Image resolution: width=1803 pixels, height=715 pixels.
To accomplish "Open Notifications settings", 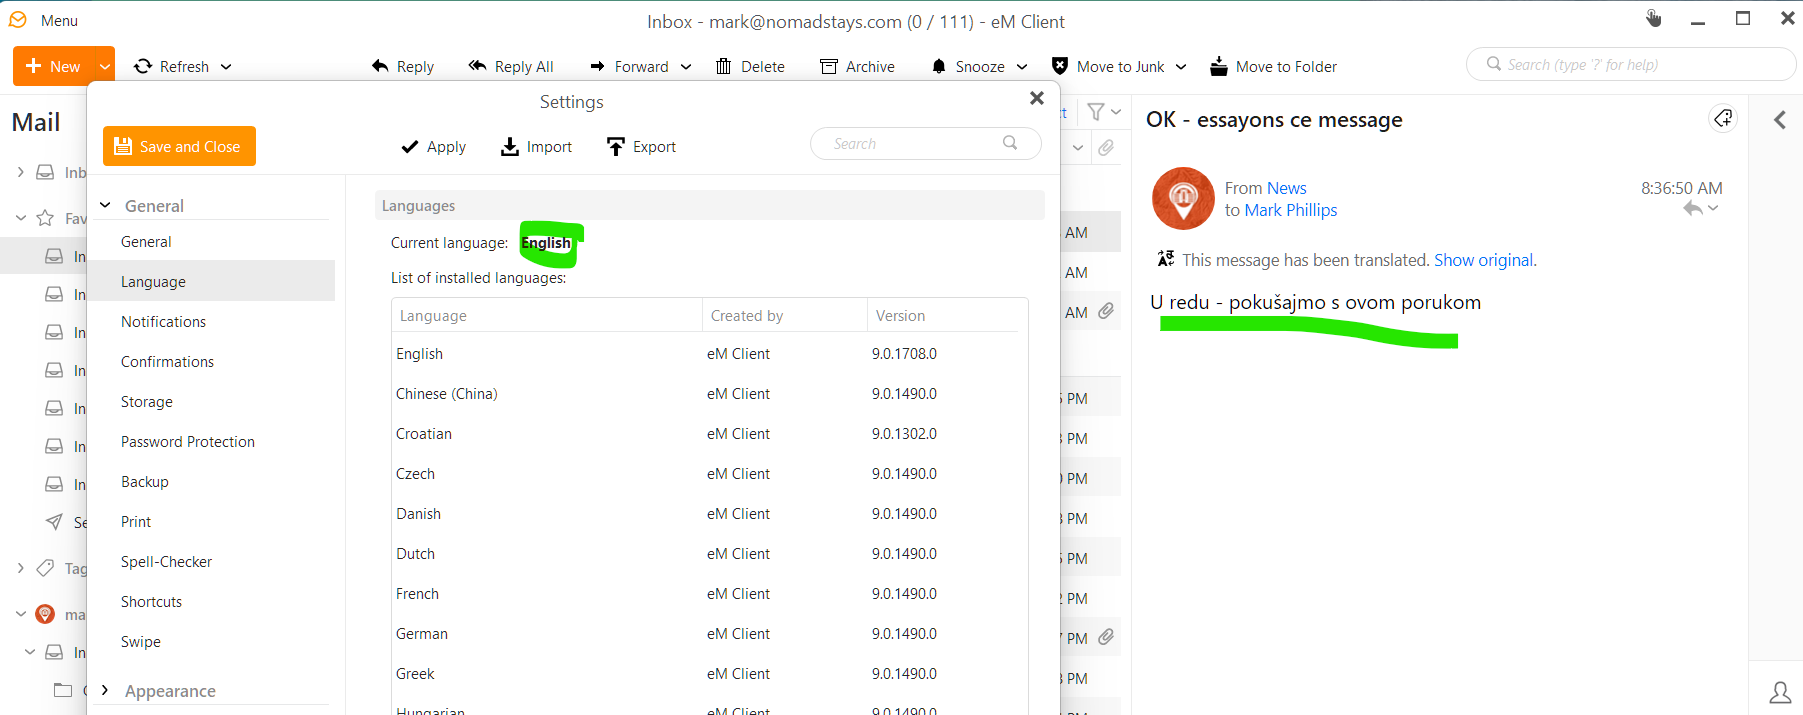I will (163, 322).
